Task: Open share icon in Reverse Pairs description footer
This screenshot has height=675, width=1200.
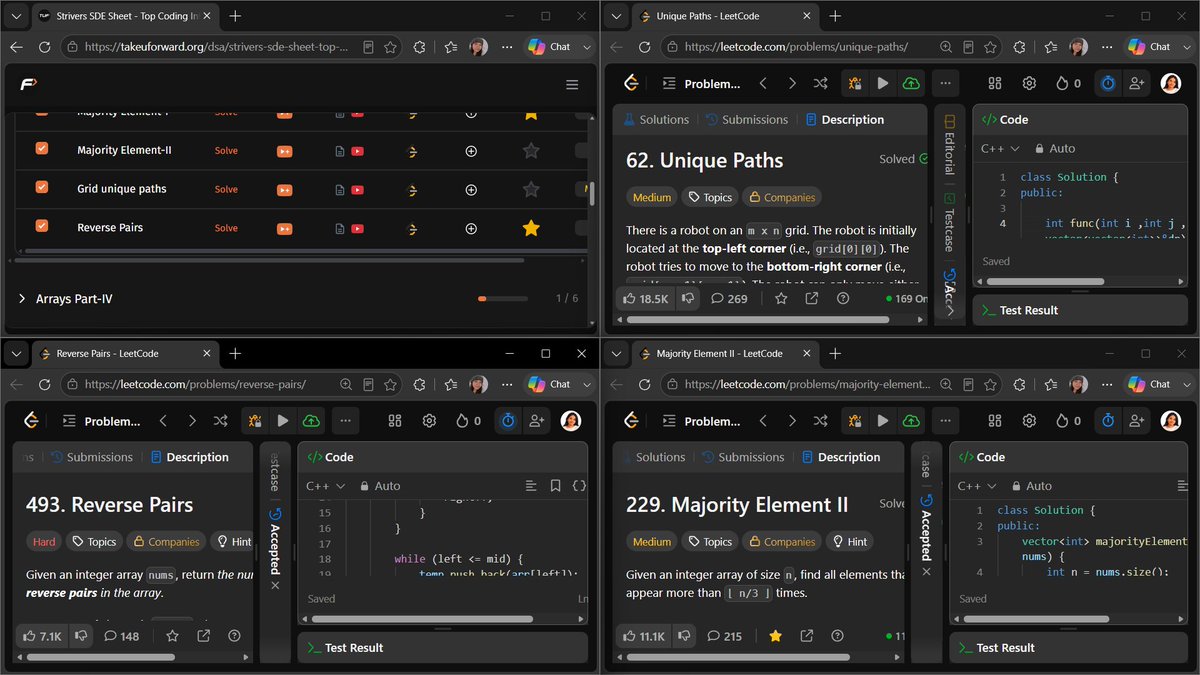Action: point(203,636)
